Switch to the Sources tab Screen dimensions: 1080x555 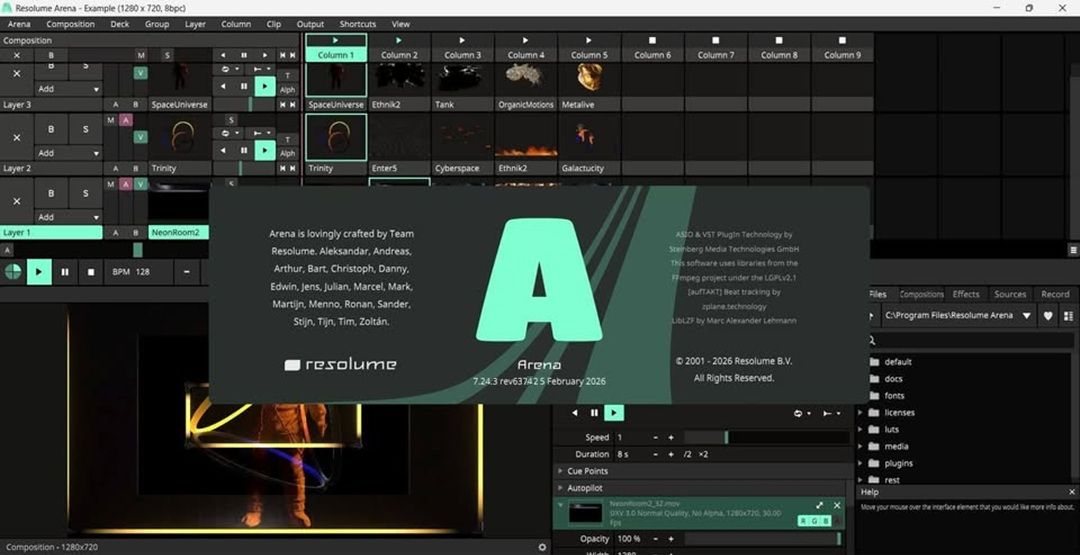point(1010,294)
